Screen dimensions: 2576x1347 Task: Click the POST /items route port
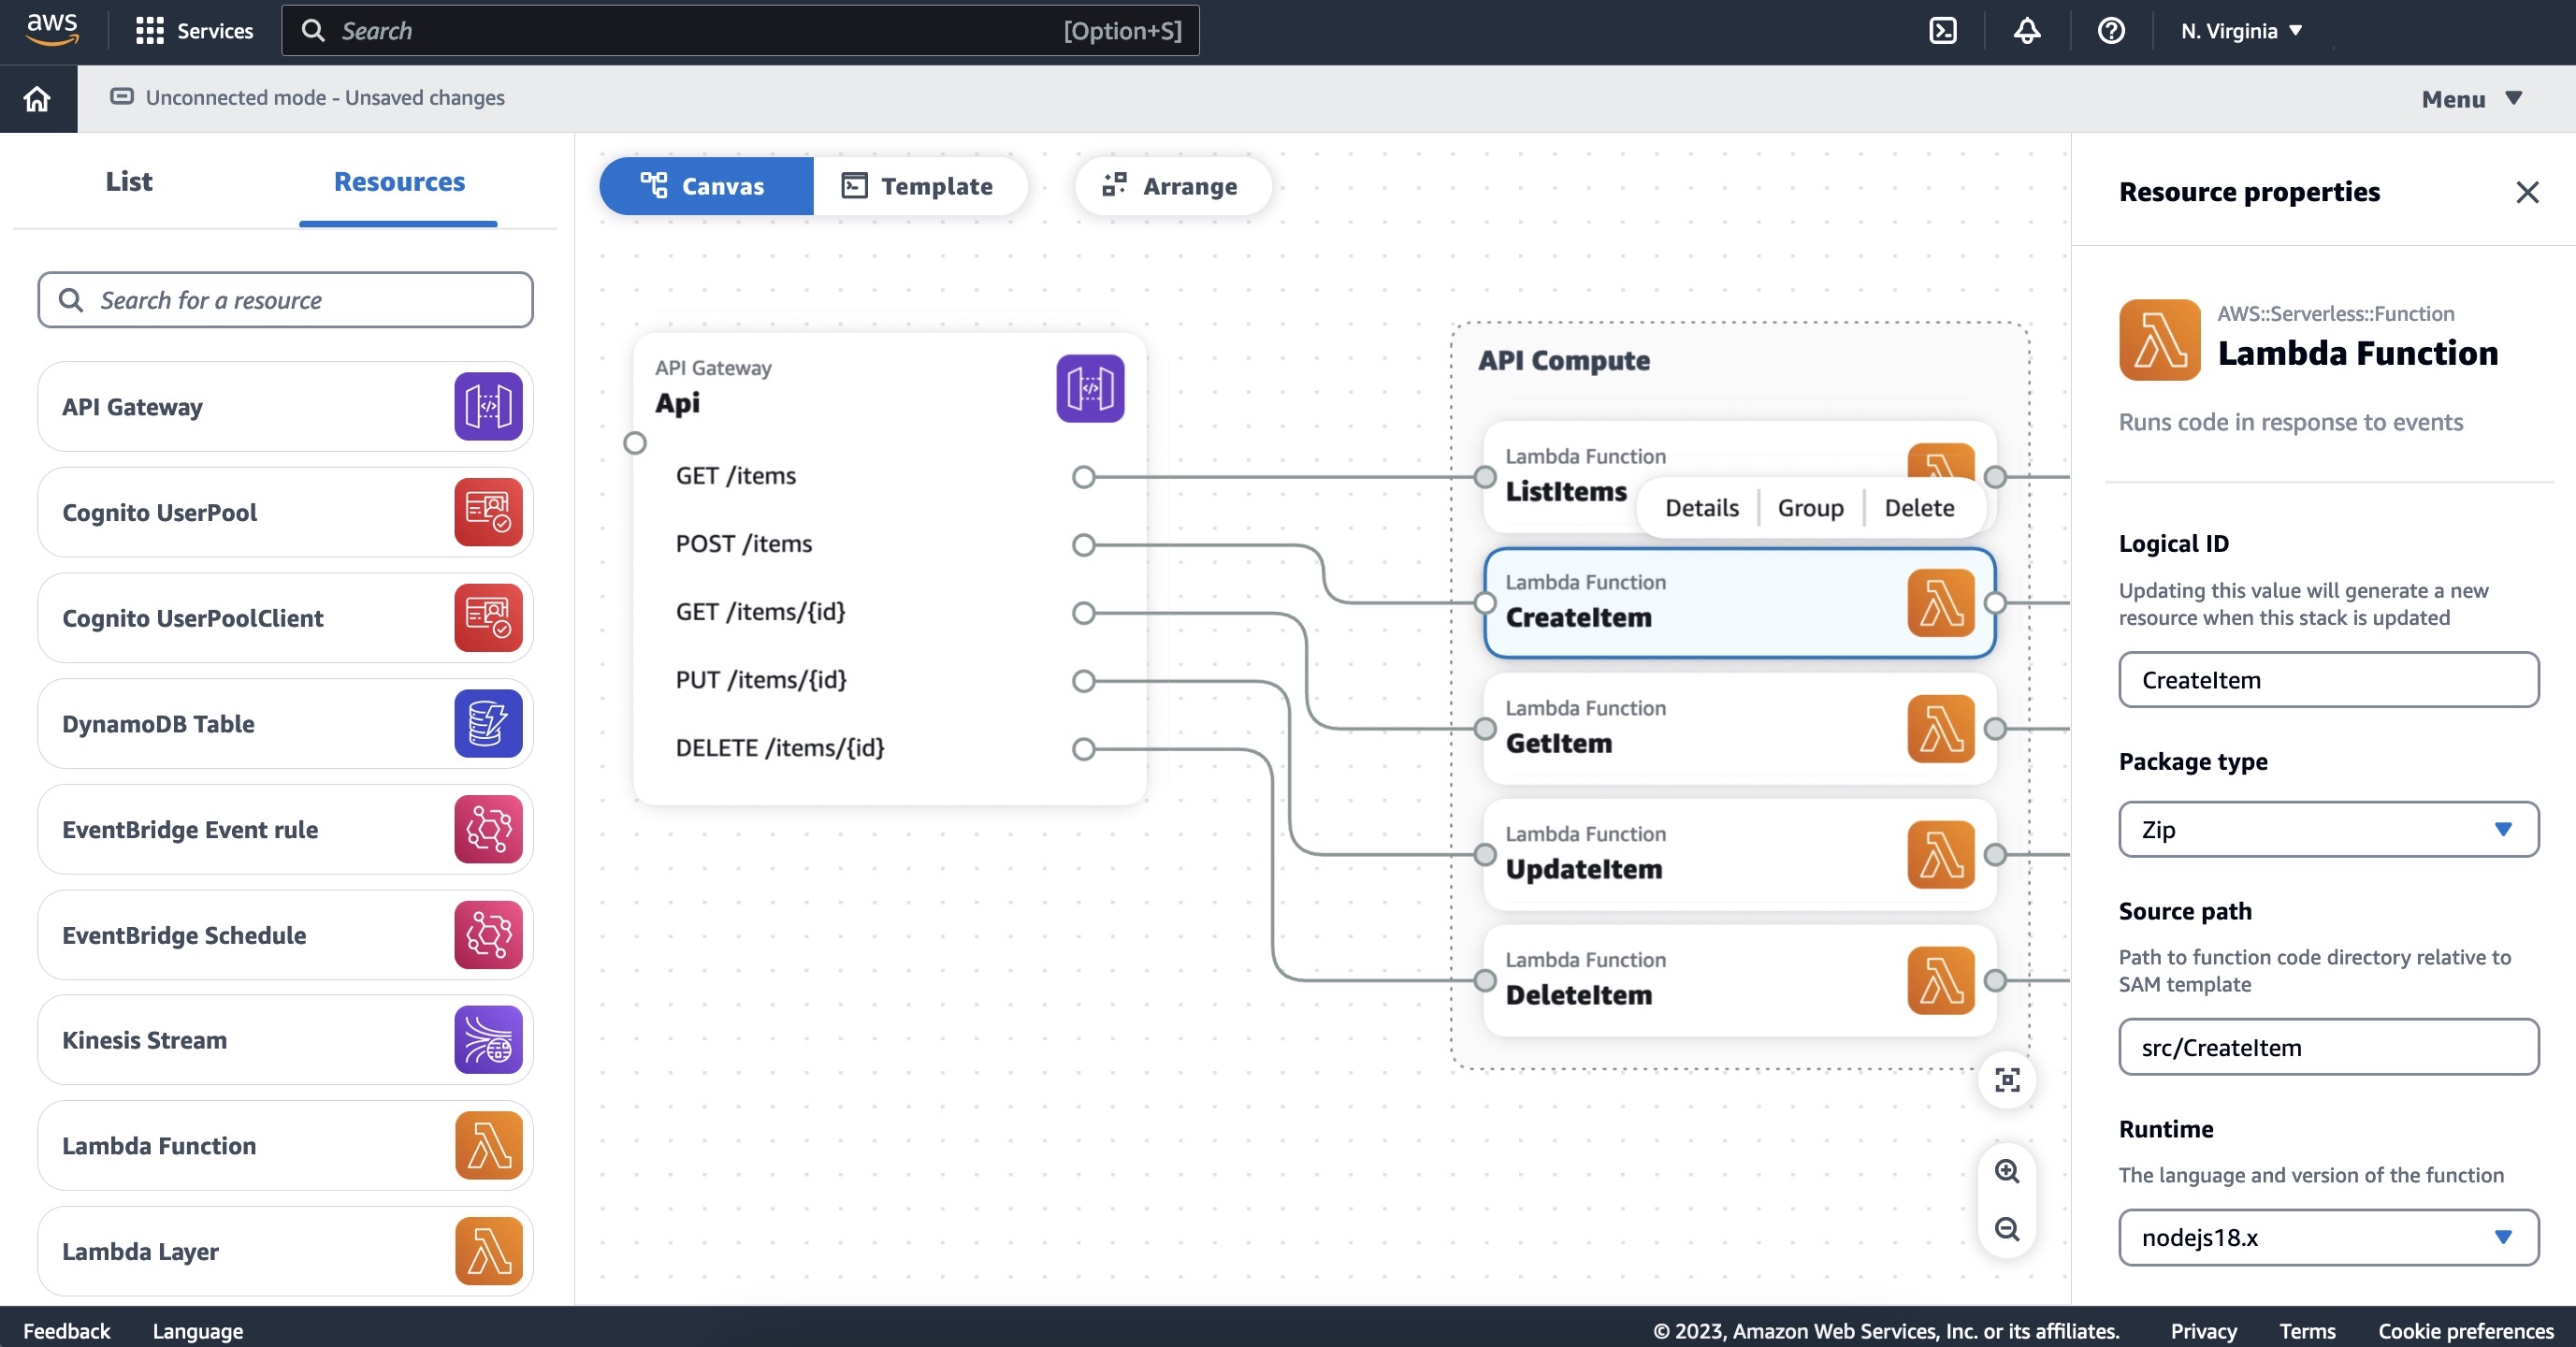(x=1083, y=545)
